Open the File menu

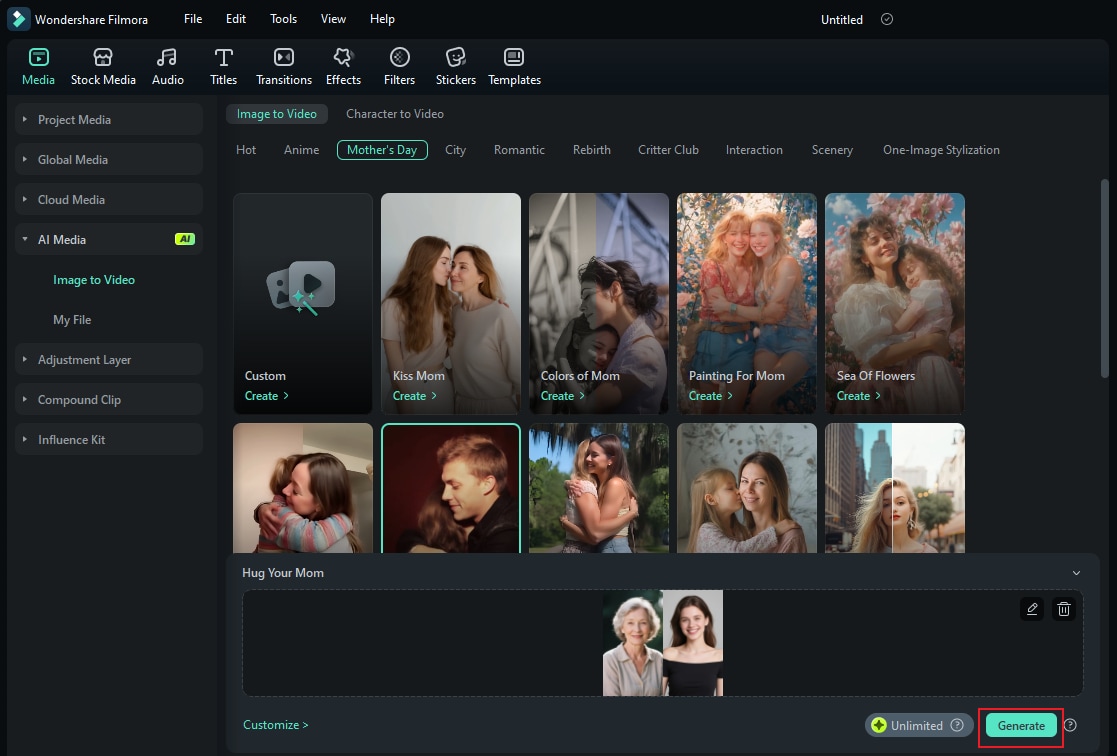pyautogui.click(x=193, y=19)
